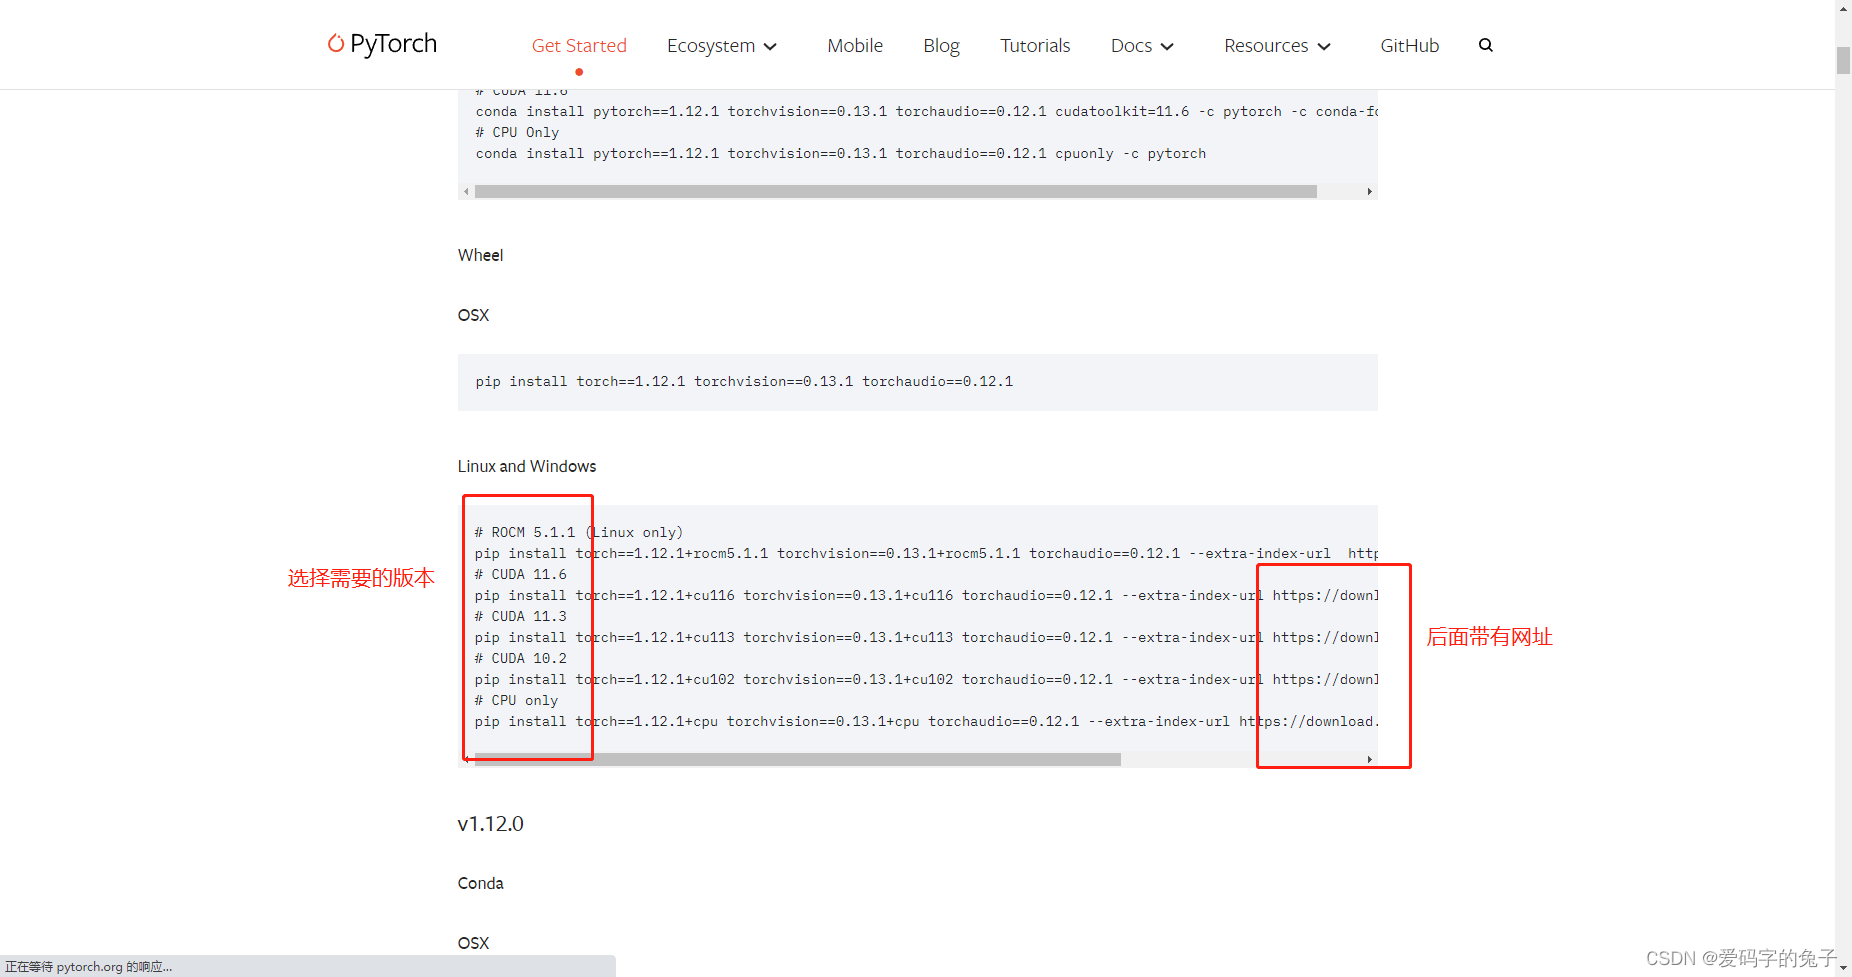1852x977 pixels.
Task: Click the pip install line with cu116
Action: tap(926, 595)
